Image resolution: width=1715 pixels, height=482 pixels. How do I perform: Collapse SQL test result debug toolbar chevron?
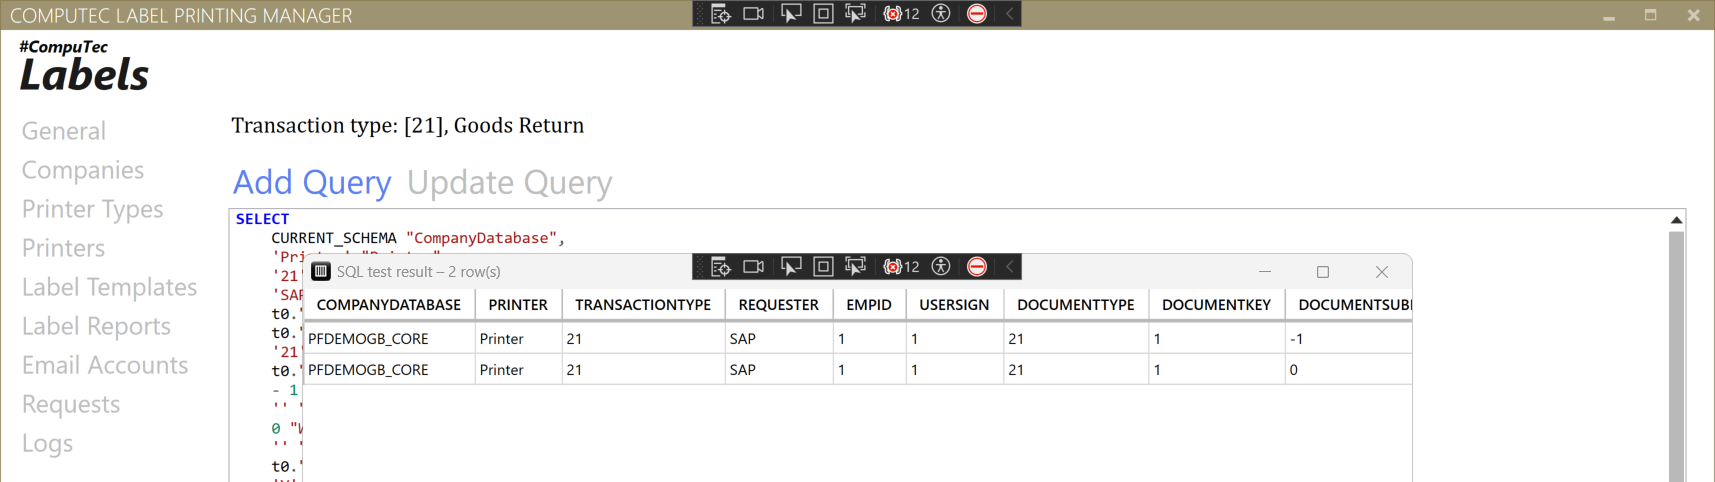(1009, 267)
